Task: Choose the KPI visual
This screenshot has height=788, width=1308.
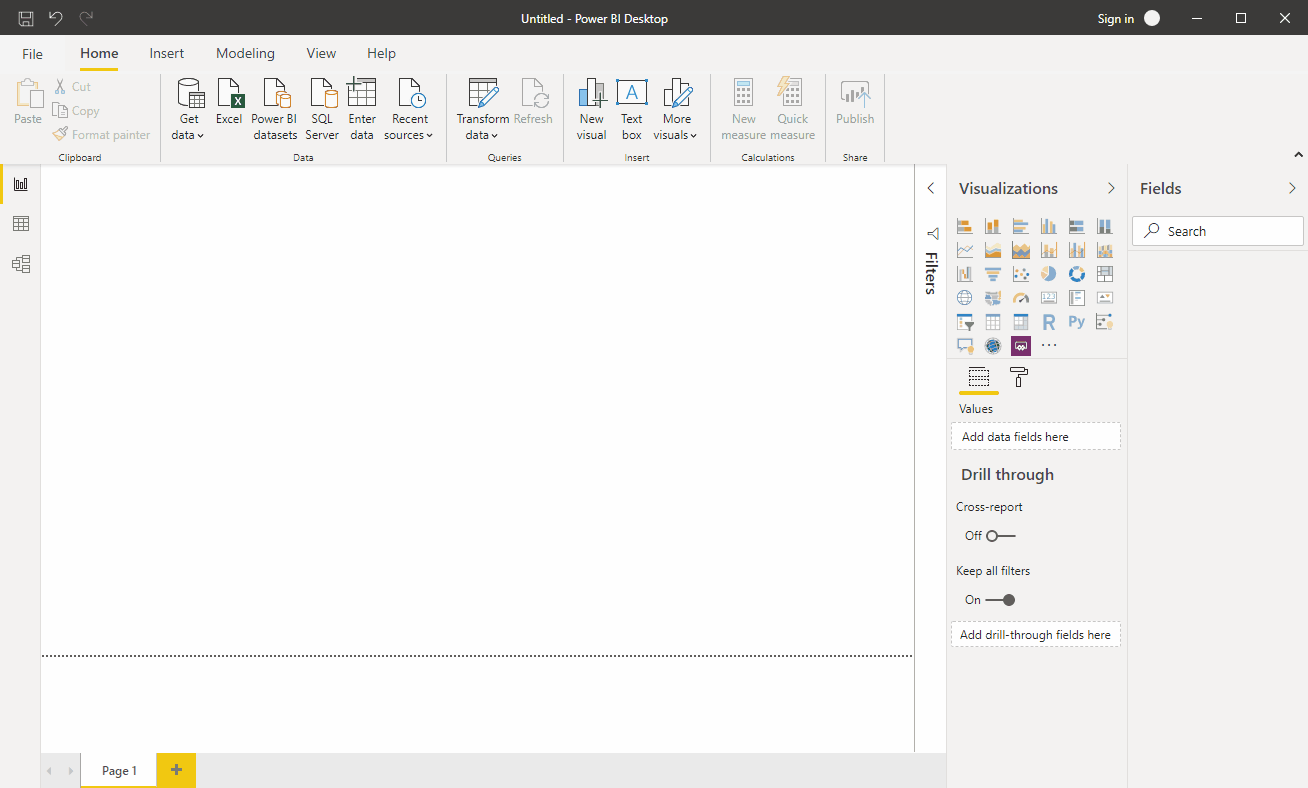Action: click(x=1105, y=297)
